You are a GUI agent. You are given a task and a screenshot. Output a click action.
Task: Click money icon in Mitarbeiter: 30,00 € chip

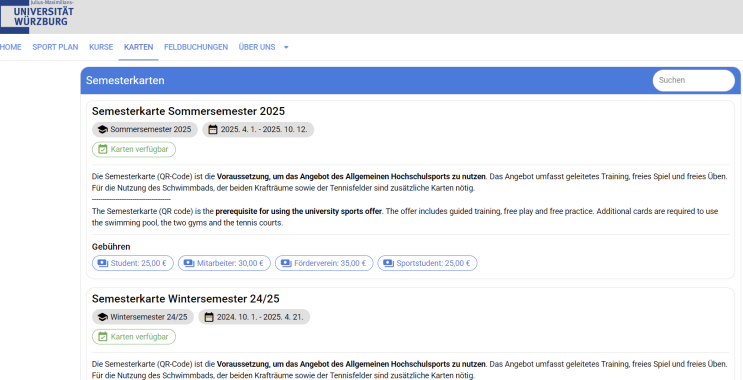coord(189,263)
